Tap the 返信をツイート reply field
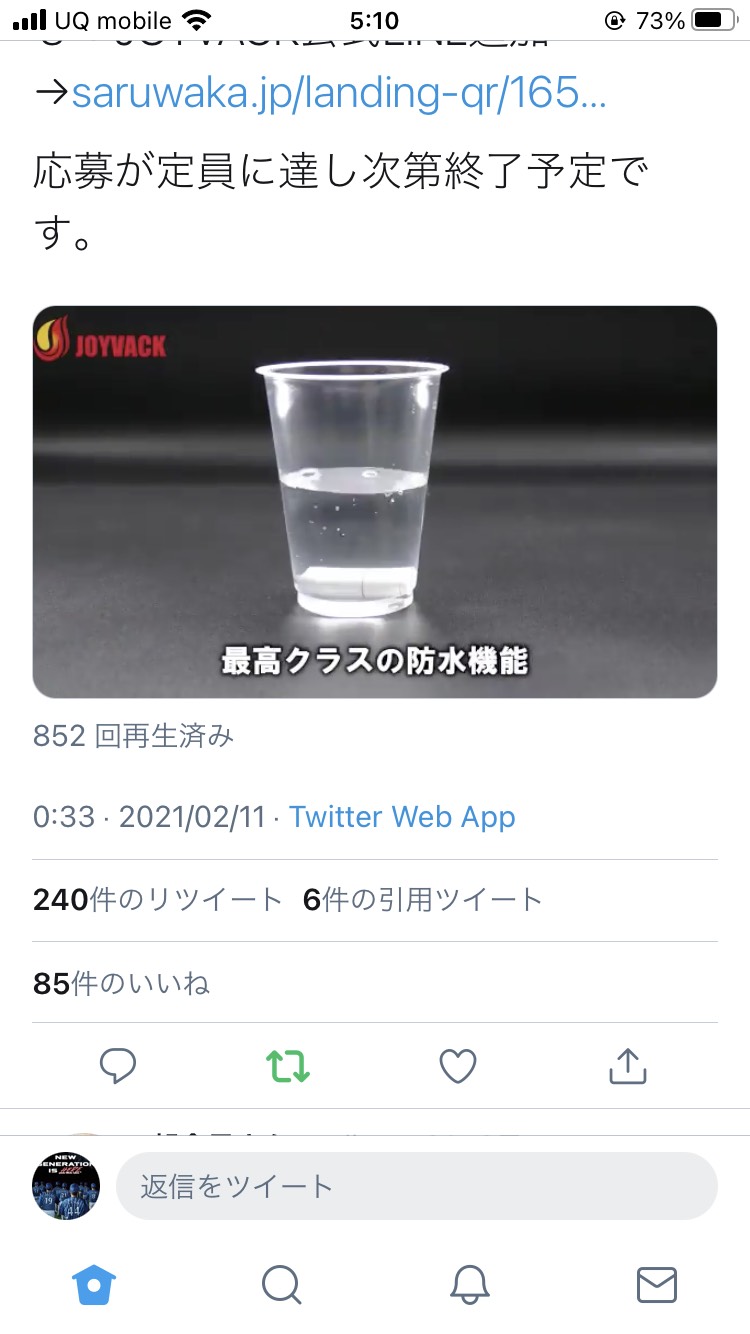This screenshot has height=1334, width=750. (x=417, y=1186)
